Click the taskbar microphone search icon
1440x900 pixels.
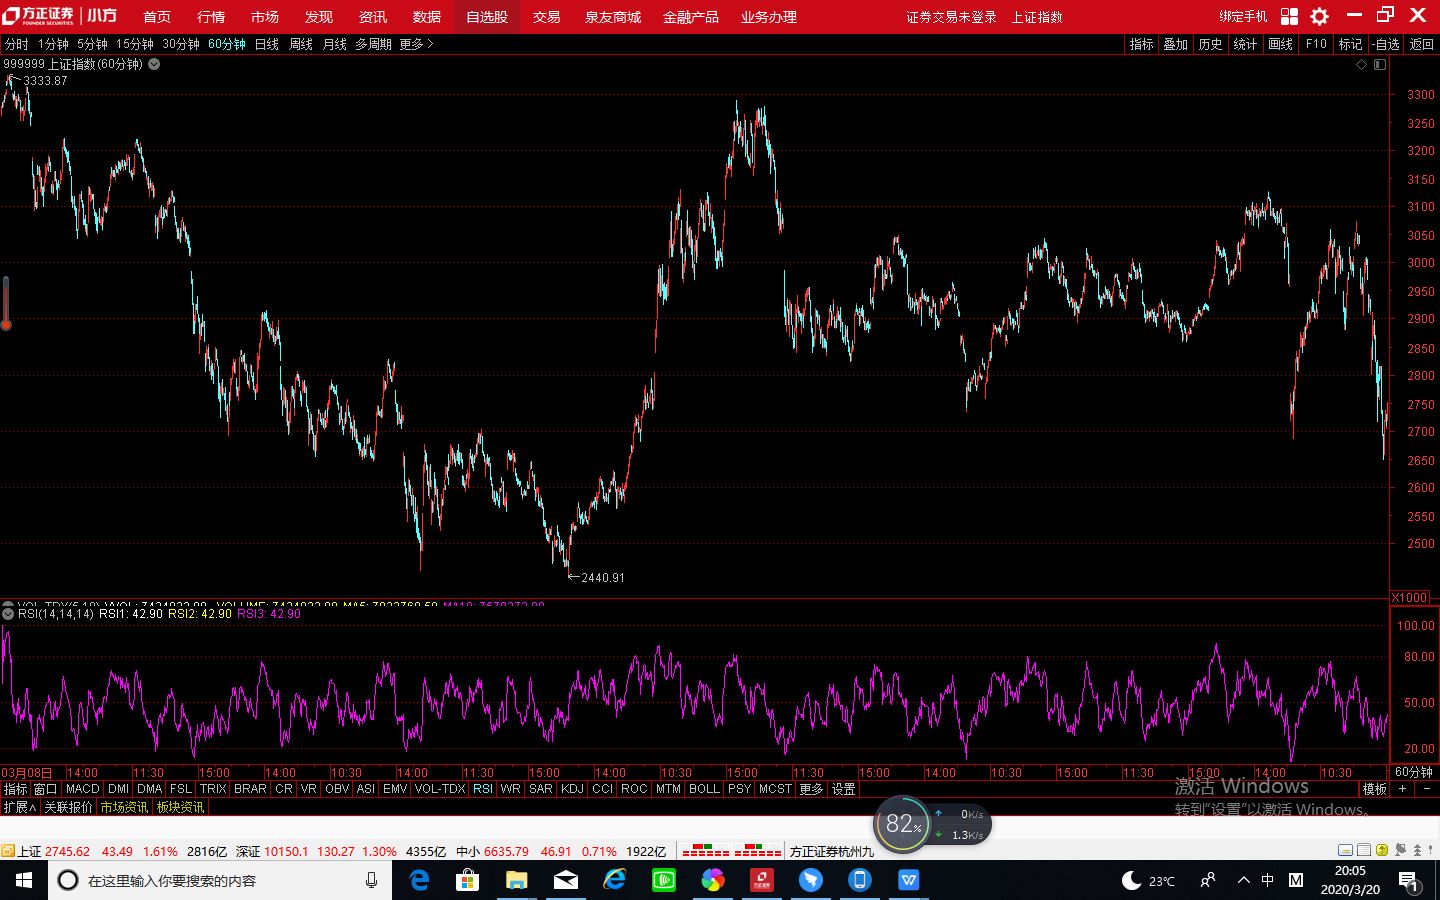click(371, 880)
